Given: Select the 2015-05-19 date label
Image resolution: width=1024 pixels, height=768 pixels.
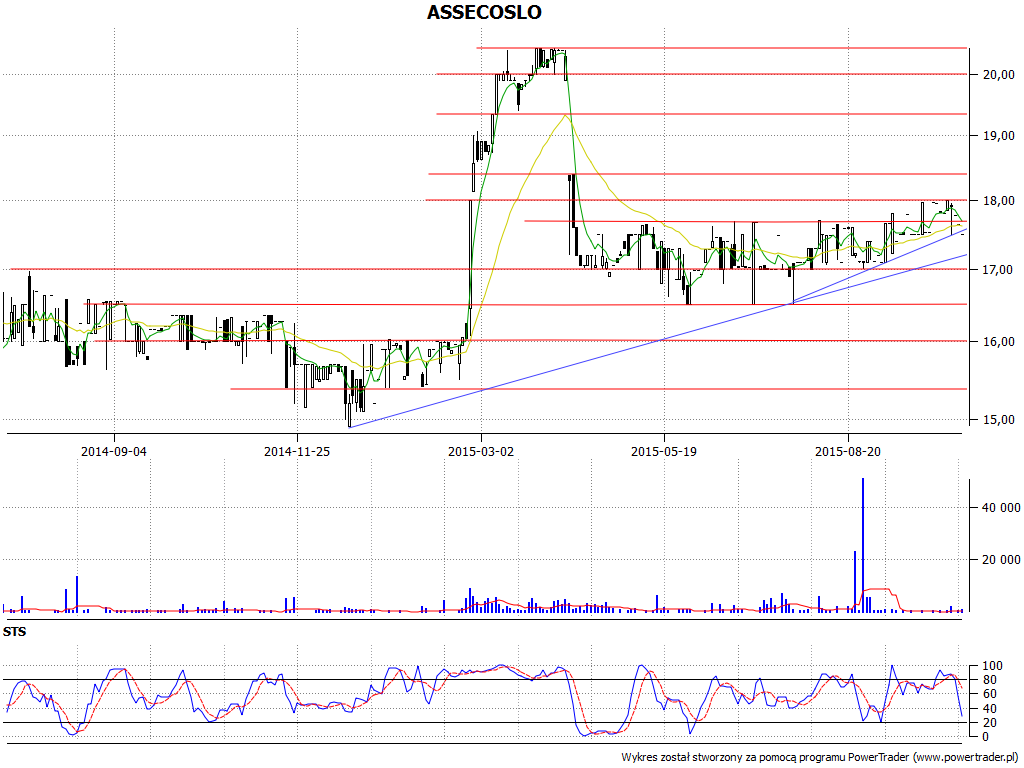Looking at the screenshot, I should click(664, 451).
